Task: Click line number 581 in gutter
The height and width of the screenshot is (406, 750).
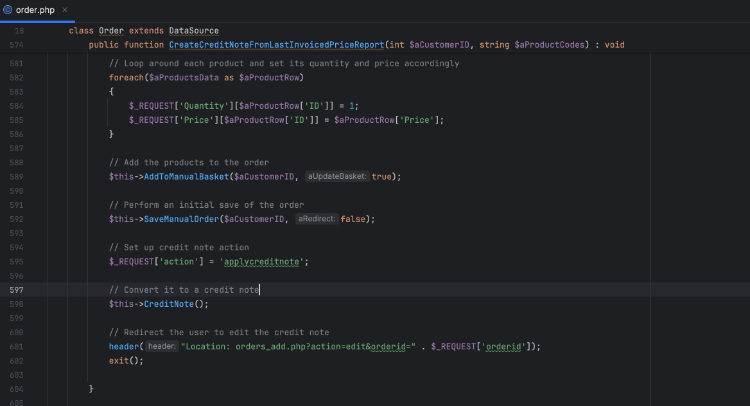Action: (x=16, y=63)
